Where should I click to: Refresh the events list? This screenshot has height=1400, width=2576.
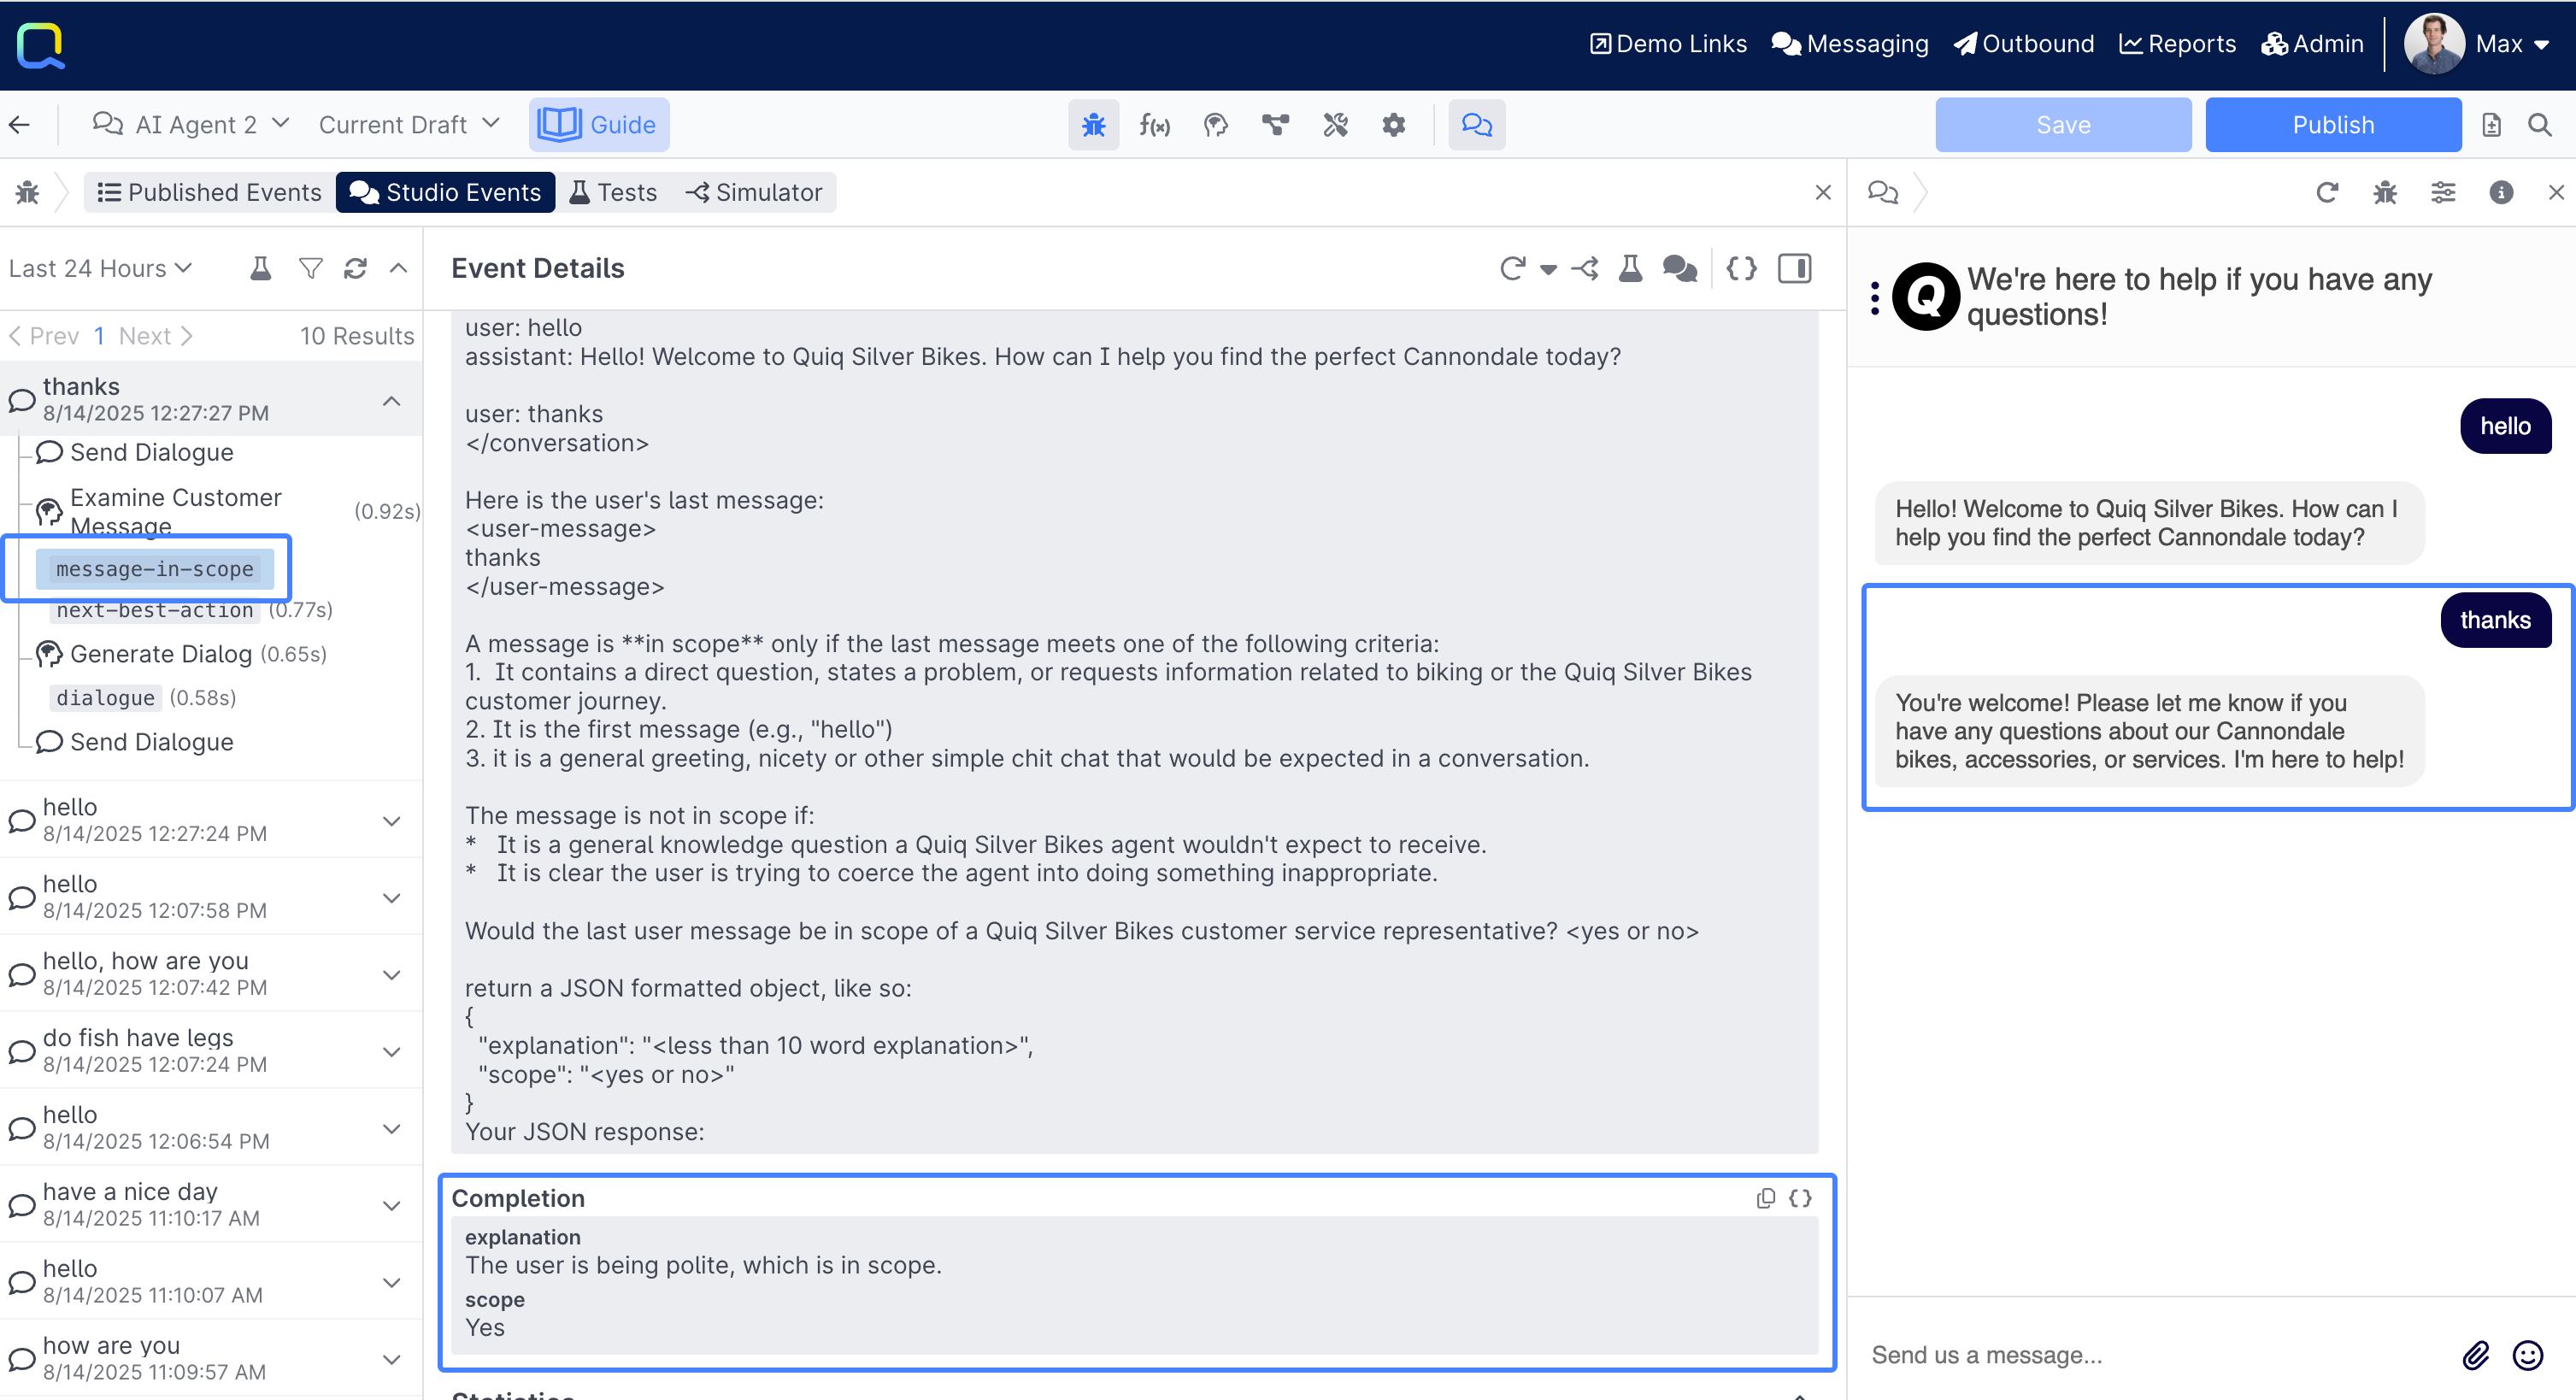point(355,268)
